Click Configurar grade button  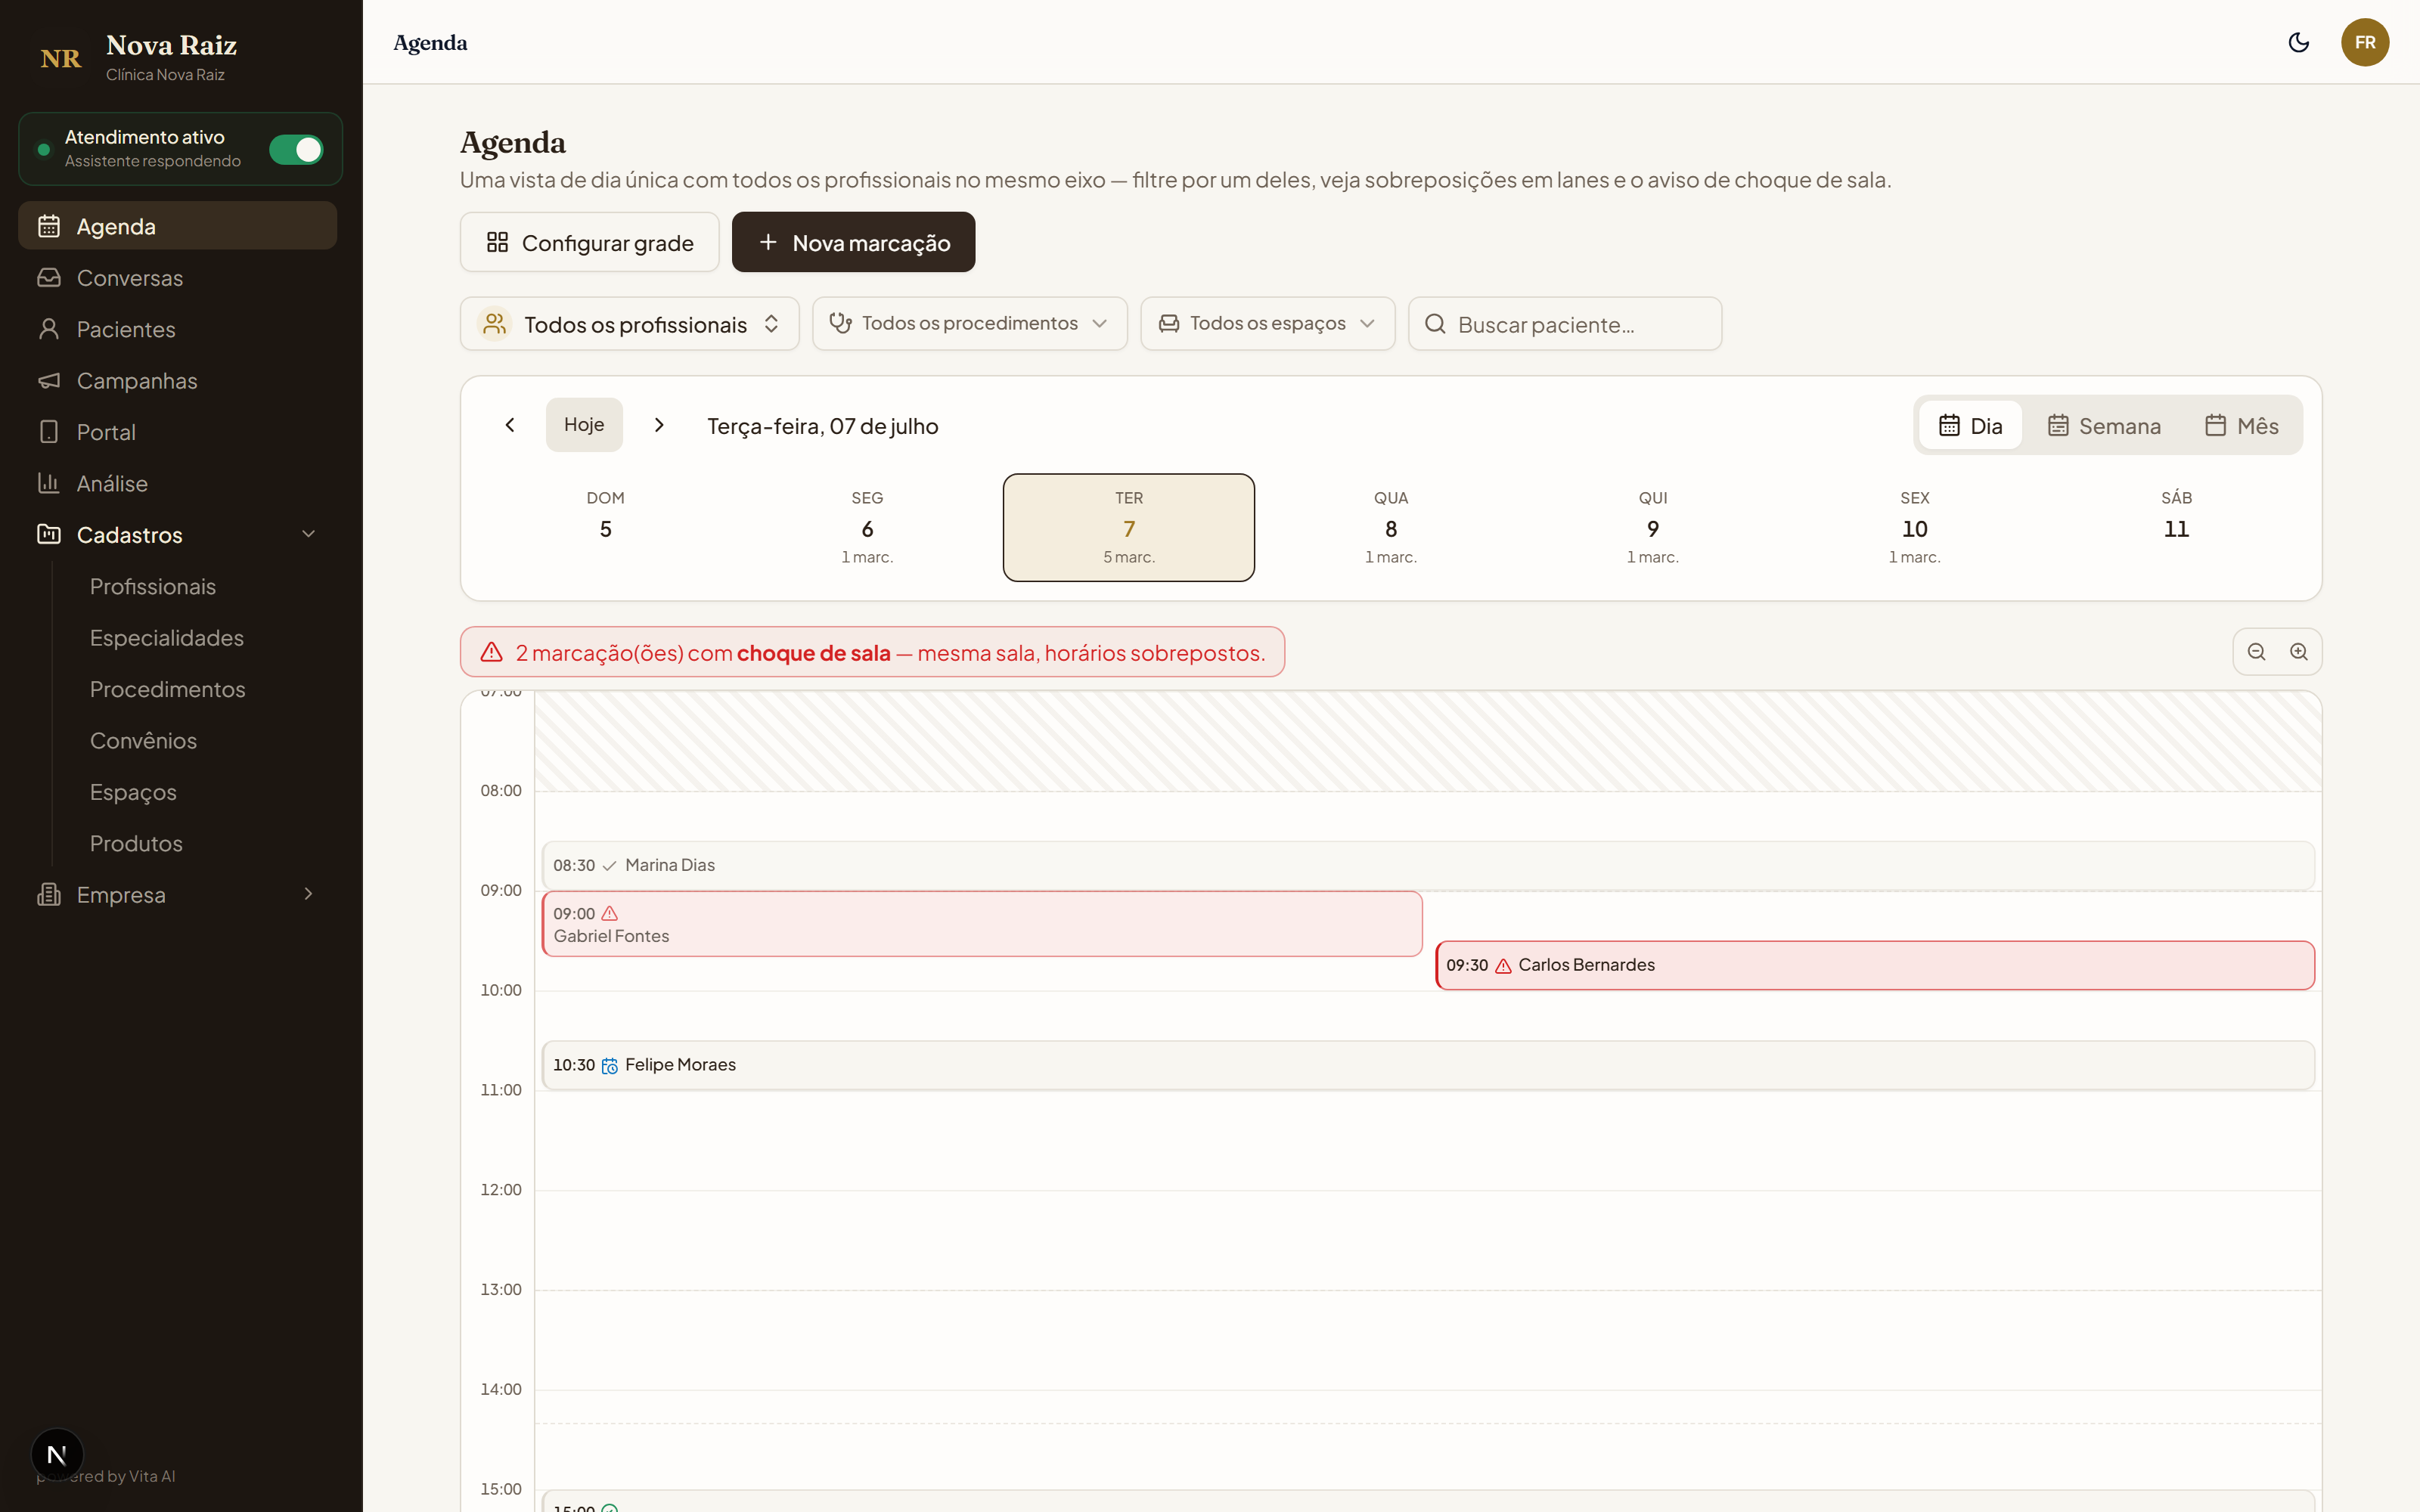point(589,242)
